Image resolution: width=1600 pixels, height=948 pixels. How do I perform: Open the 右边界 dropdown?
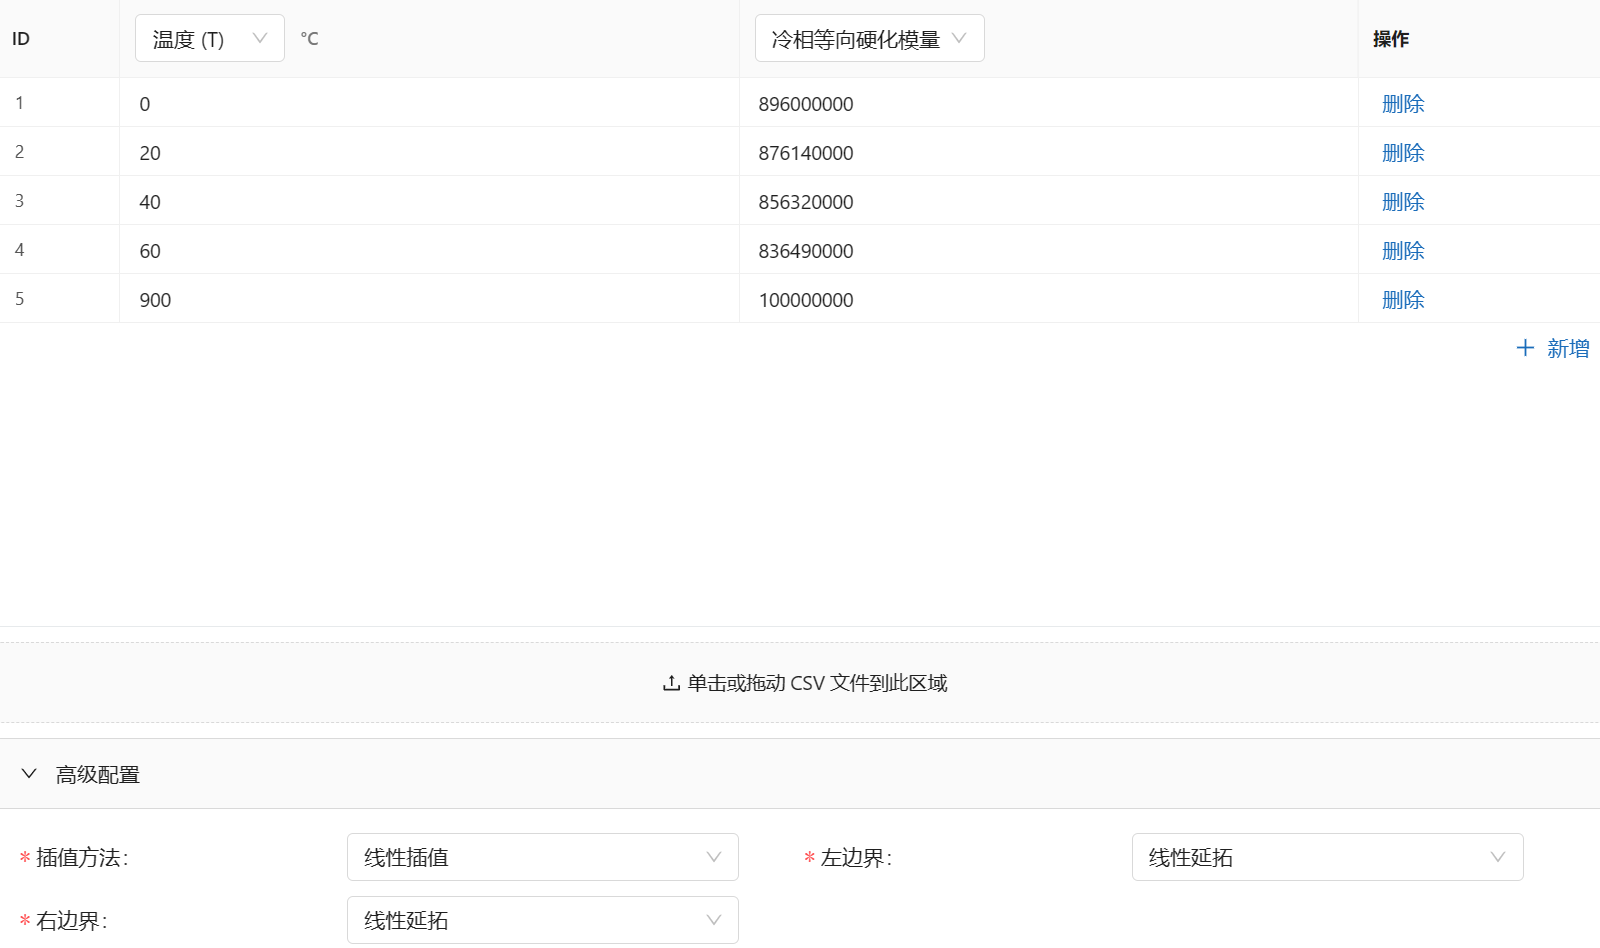(x=543, y=920)
